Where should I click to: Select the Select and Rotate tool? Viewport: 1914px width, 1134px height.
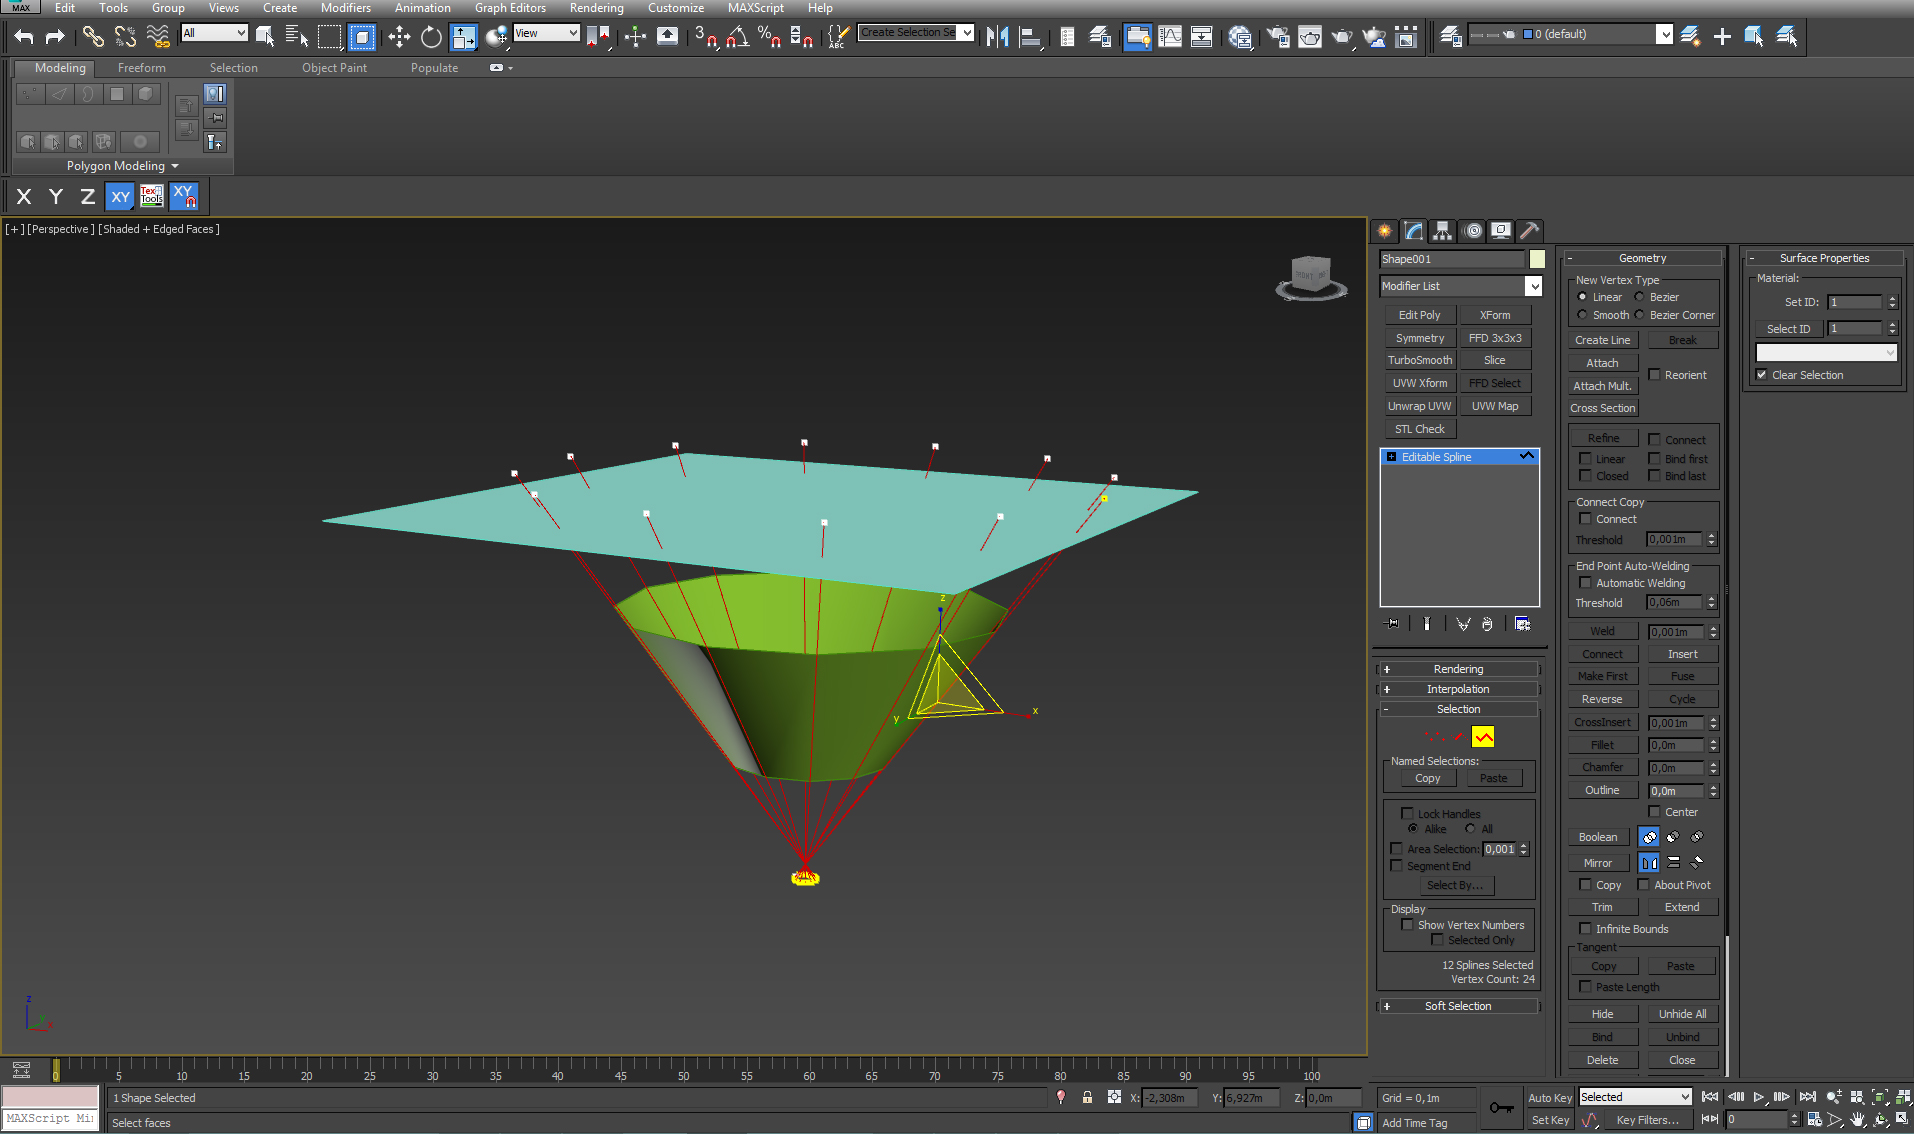pos(431,37)
